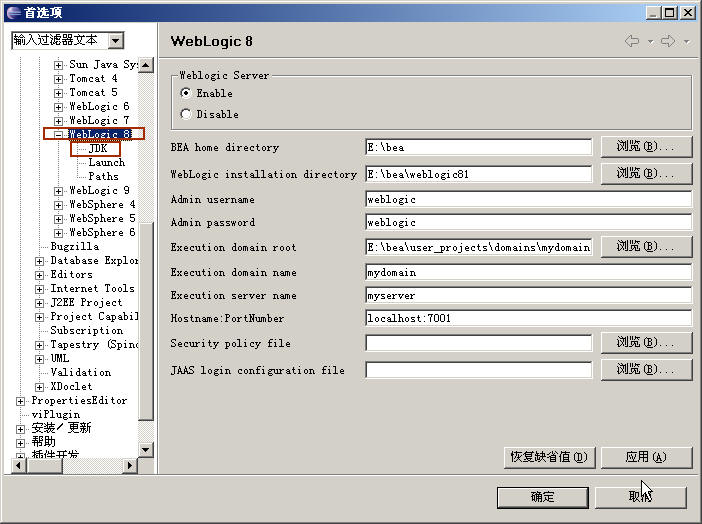Click tree scroll right arrow
Screen dimensions: 702x524
(x=130, y=465)
